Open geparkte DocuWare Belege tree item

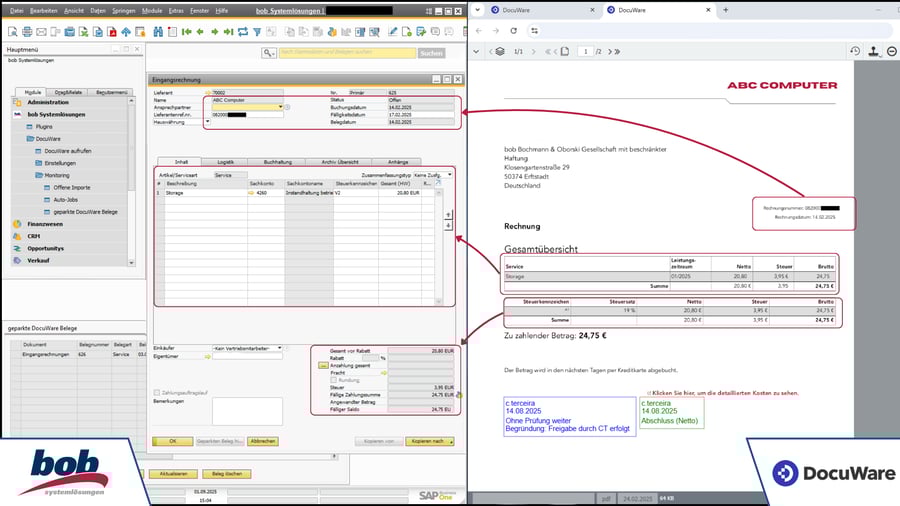85,212
